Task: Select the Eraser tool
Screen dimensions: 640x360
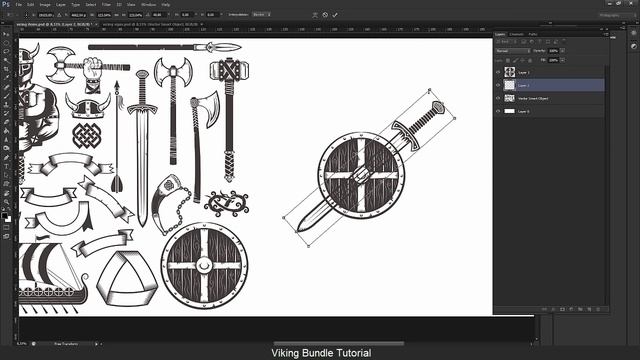Action: (6, 122)
